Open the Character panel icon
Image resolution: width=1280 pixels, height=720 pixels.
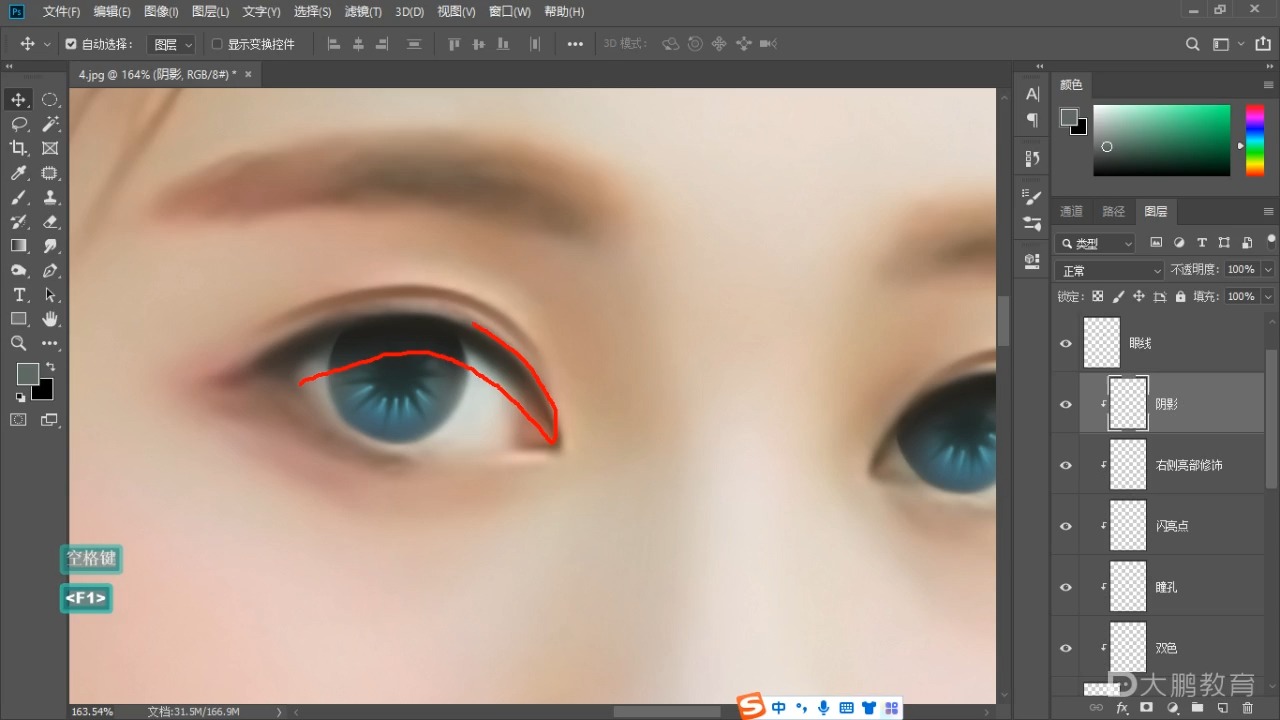[1032, 94]
